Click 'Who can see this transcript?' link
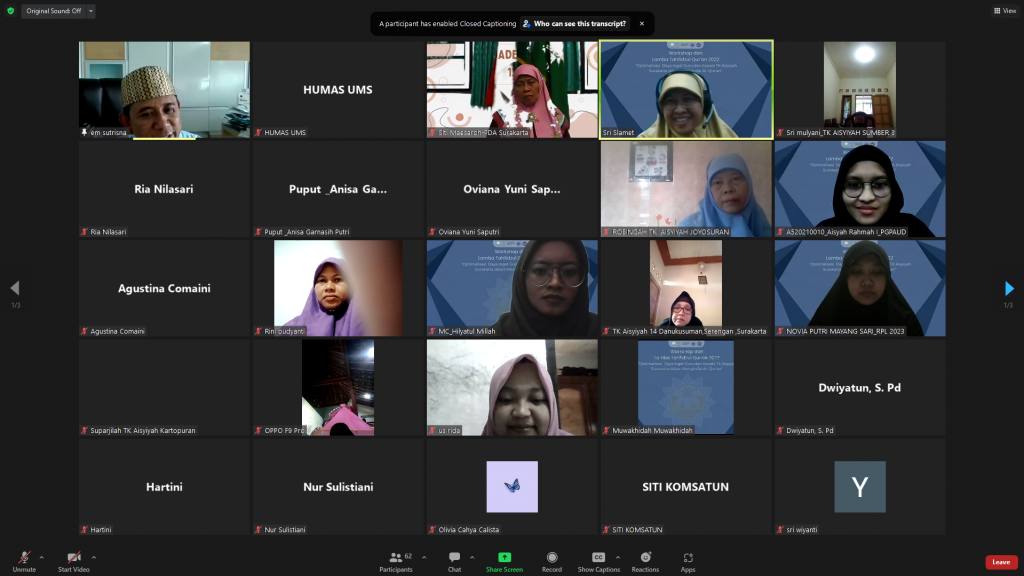Screen dimensions: 1024x576 tap(575, 23)
